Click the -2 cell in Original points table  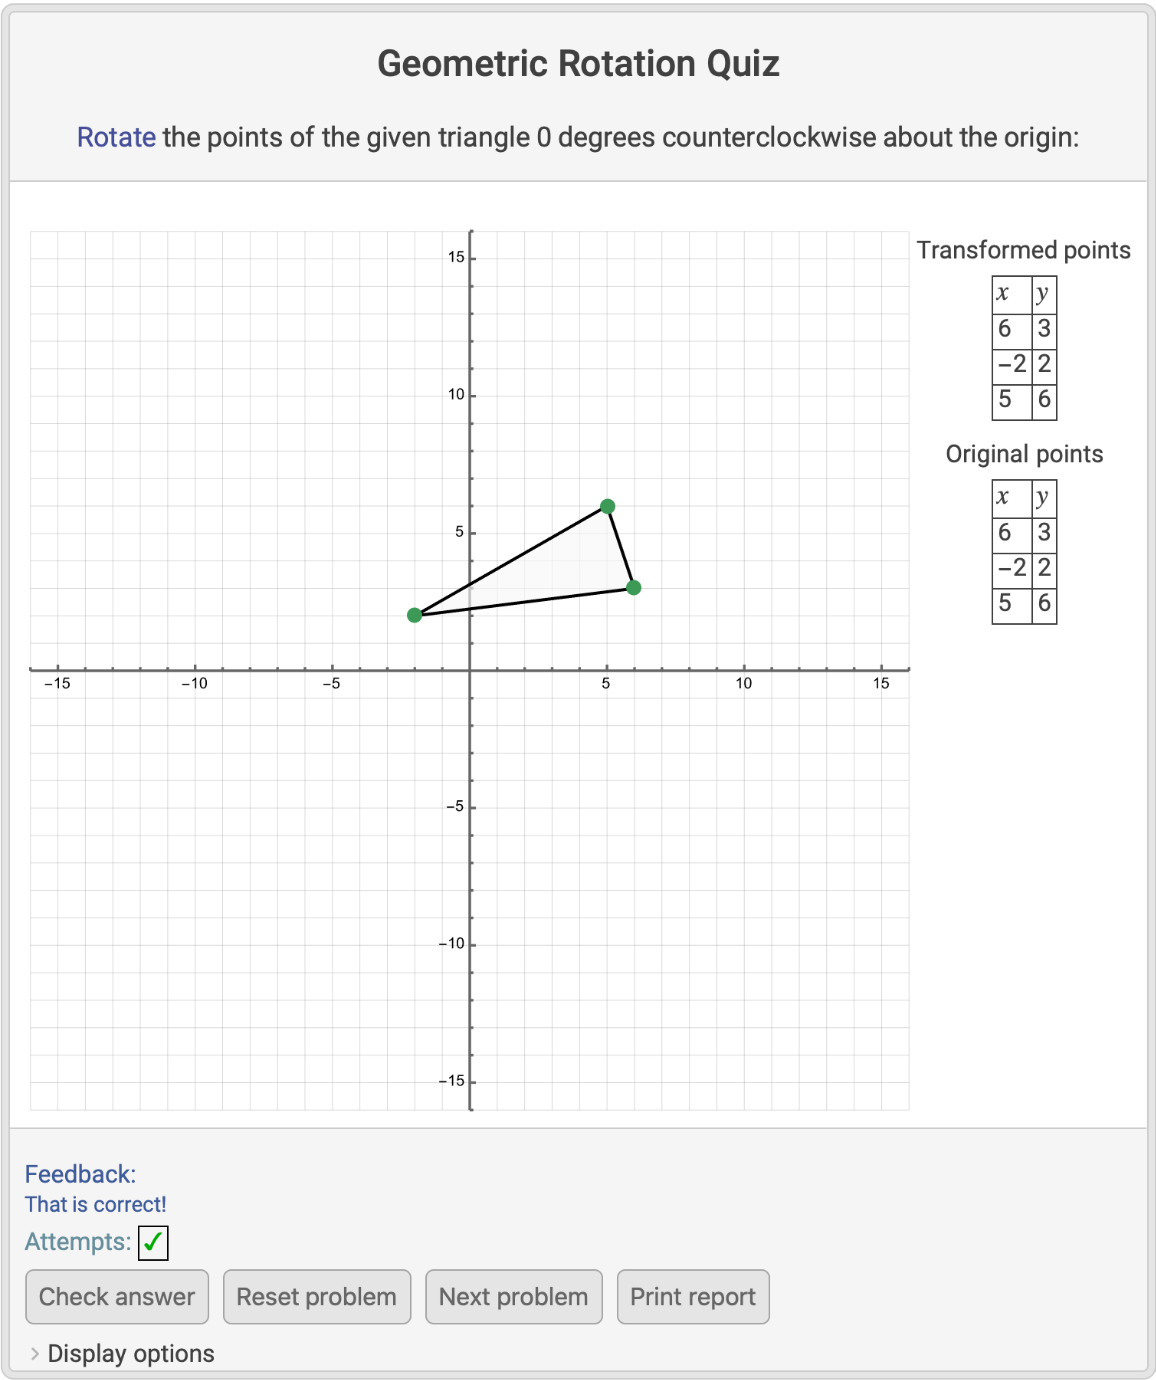pos(1012,568)
